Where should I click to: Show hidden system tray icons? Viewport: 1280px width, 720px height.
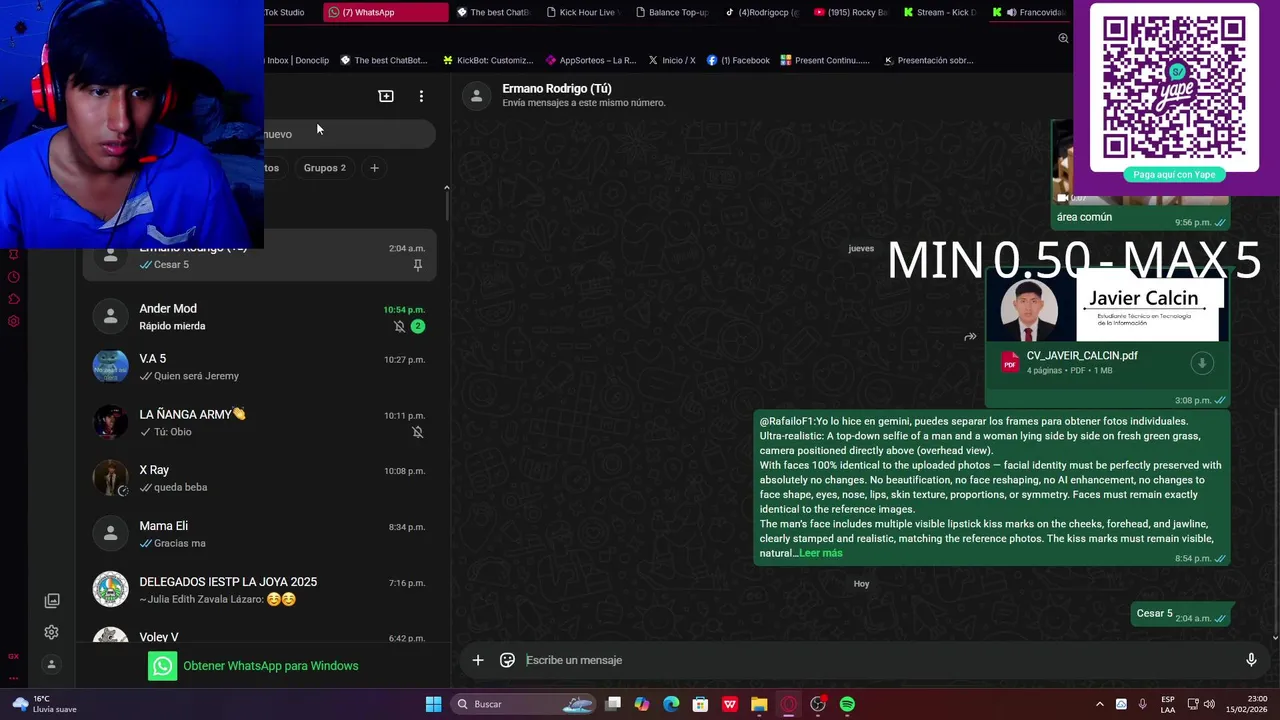1099,704
